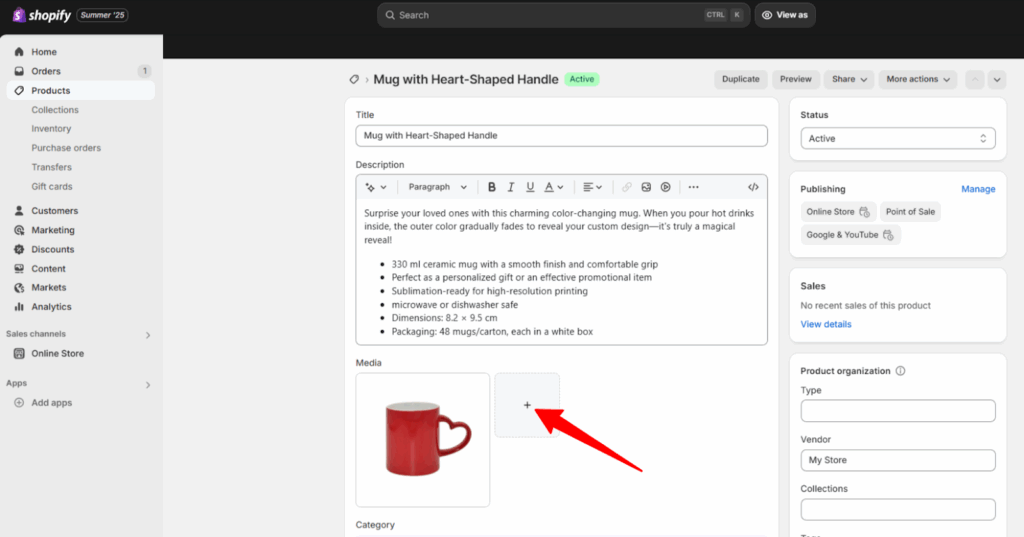The height and width of the screenshot is (537, 1024).
Task: Open the Status dropdown set to Active
Action: click(897, 139)
